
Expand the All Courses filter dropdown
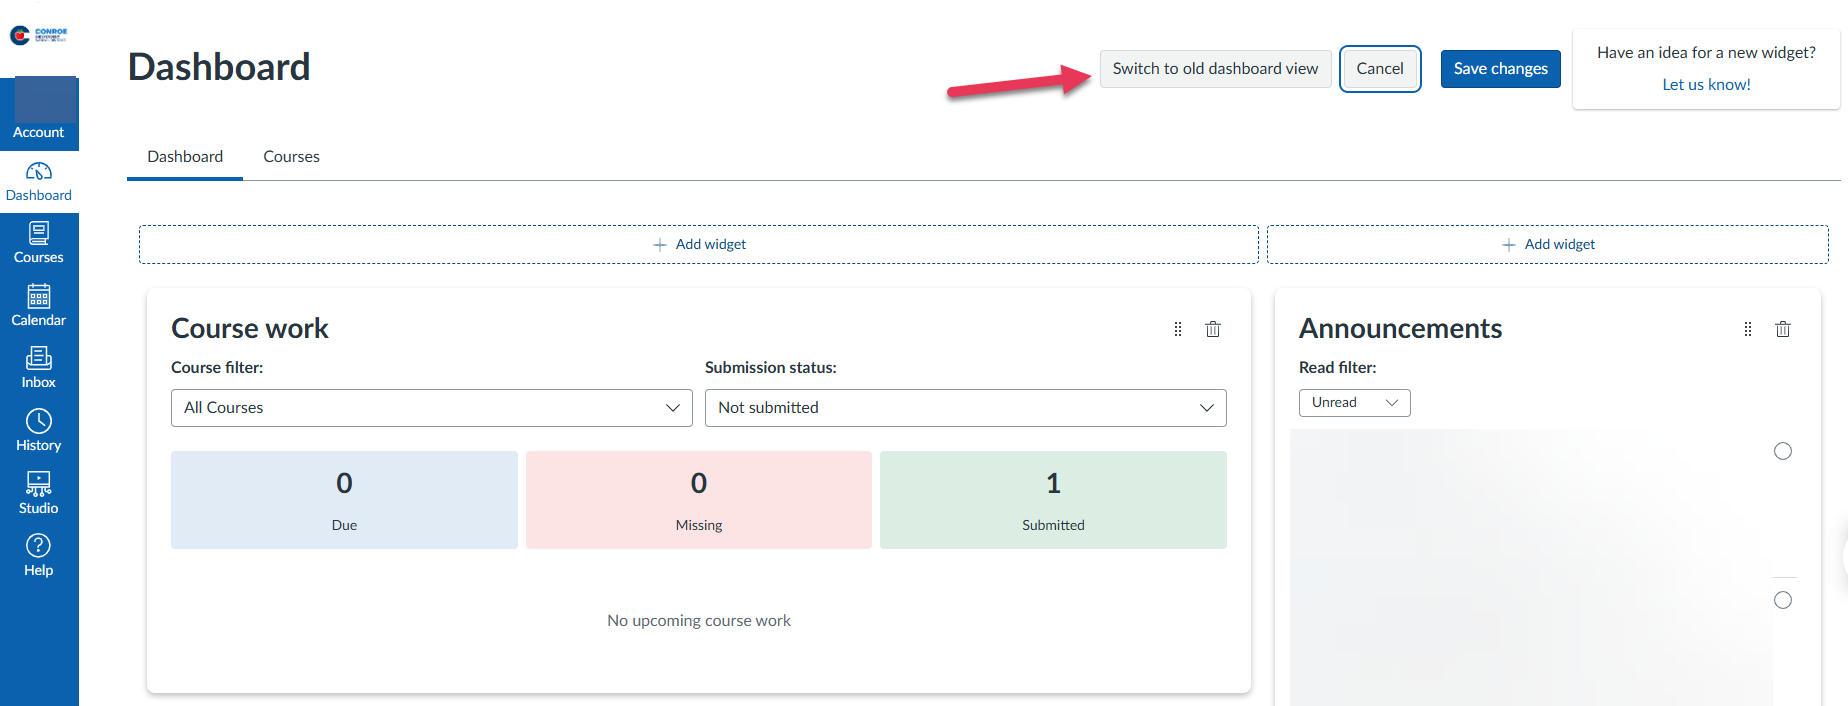[x=431, y=408]
